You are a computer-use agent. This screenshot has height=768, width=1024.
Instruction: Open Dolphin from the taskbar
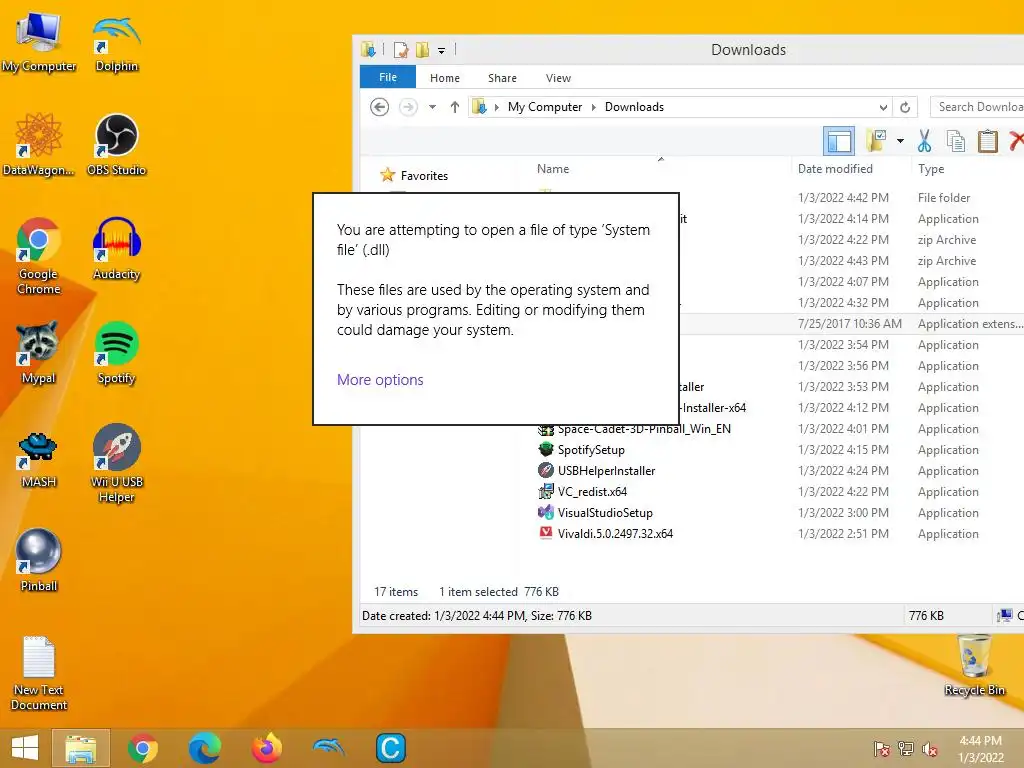[x=328, y=748]
